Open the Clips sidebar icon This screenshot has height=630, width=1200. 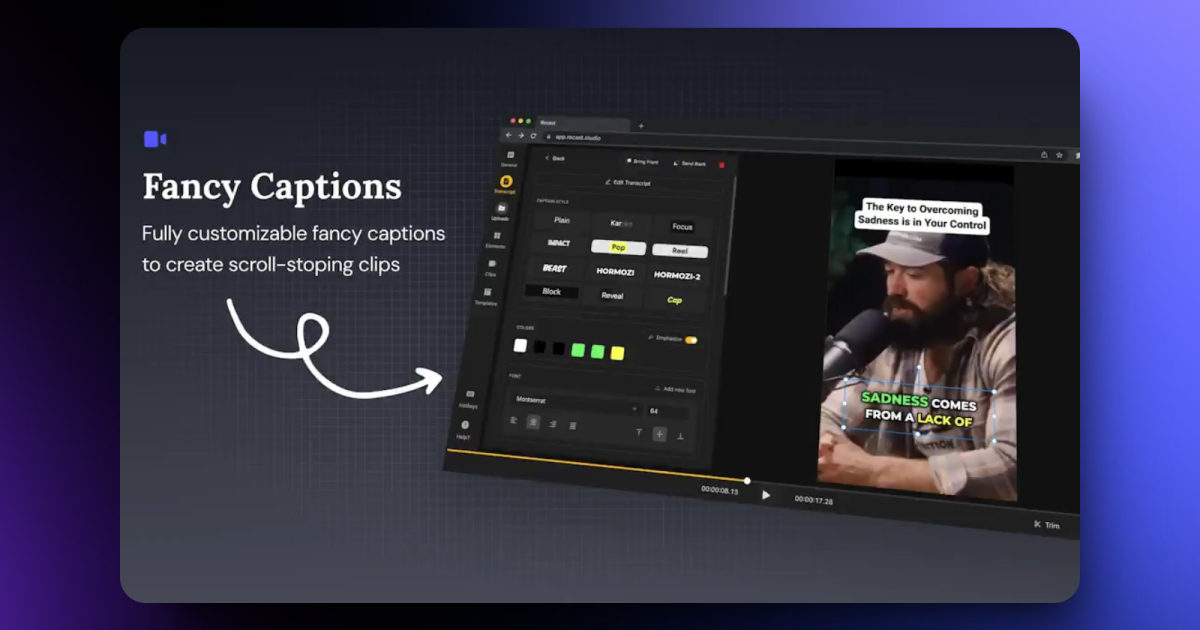tap(492, 267)
